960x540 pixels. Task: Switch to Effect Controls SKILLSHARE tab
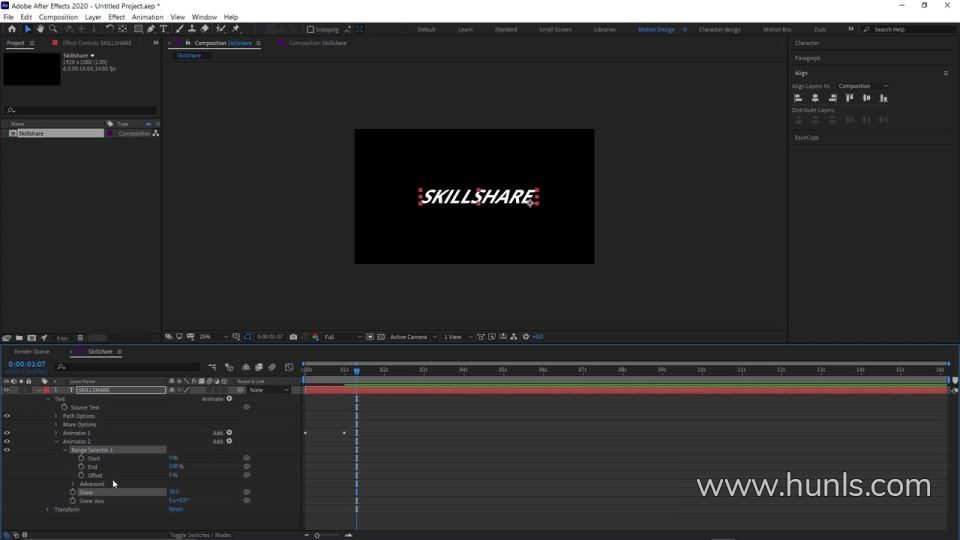tap(97, 43)
